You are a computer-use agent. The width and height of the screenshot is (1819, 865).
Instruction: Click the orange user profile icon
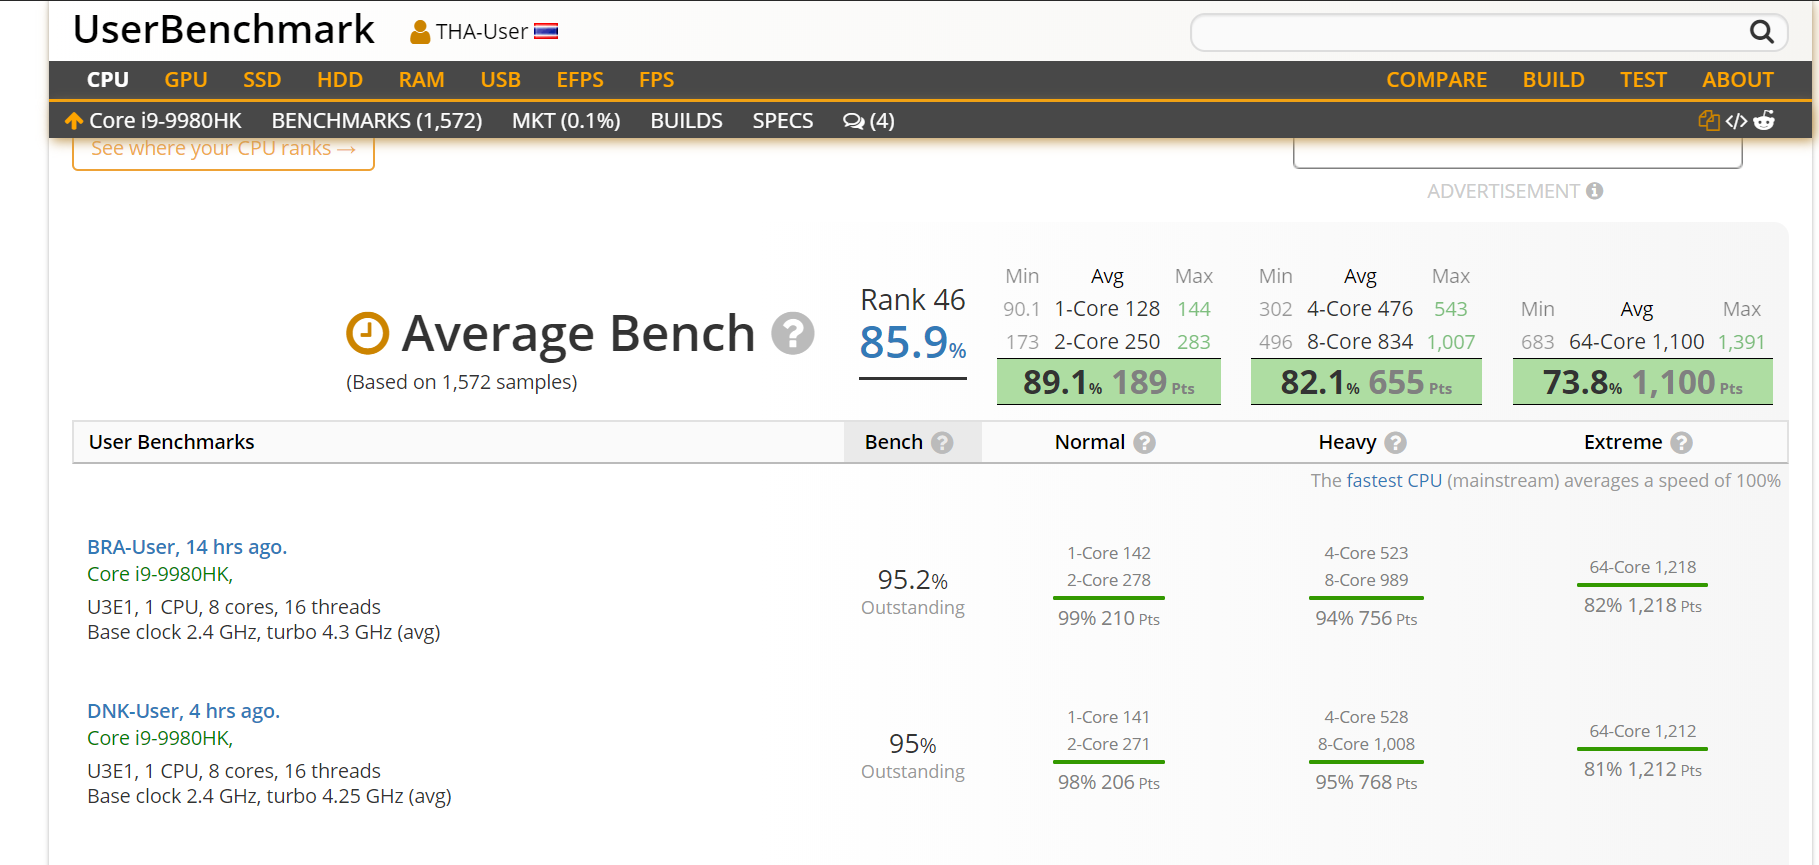[420, 33]
